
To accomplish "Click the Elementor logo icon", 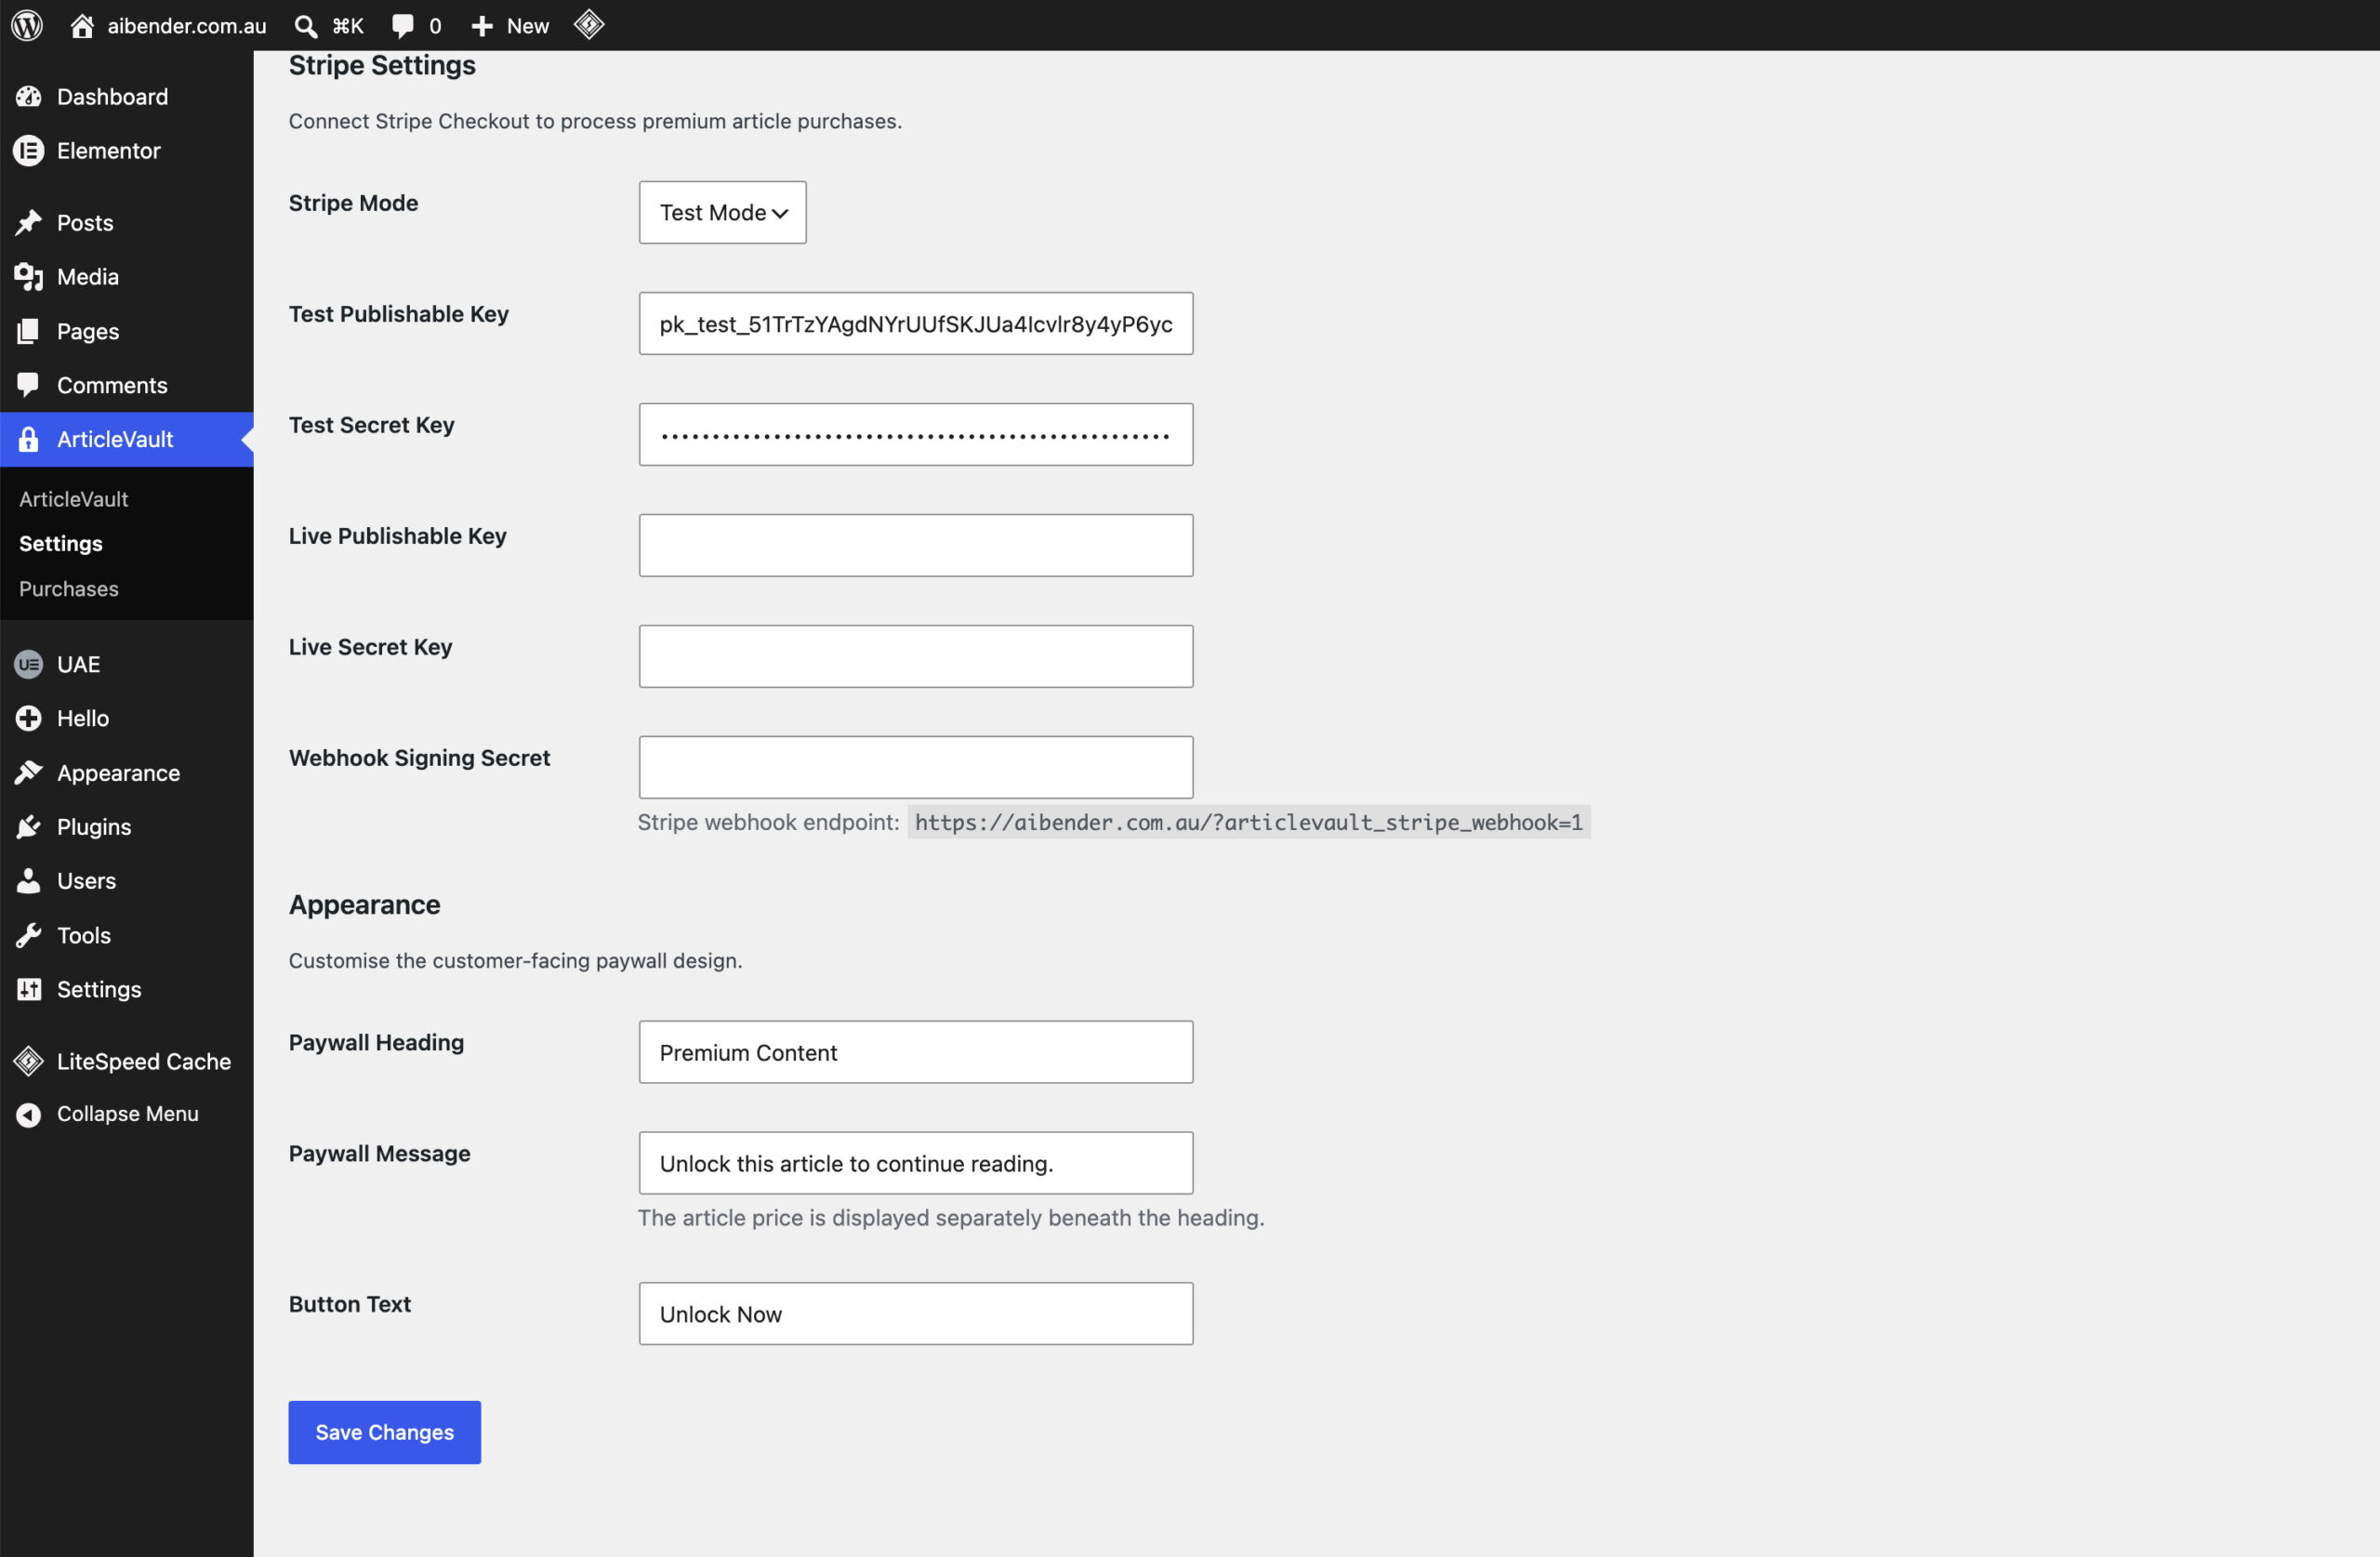I will coord(29,151).
